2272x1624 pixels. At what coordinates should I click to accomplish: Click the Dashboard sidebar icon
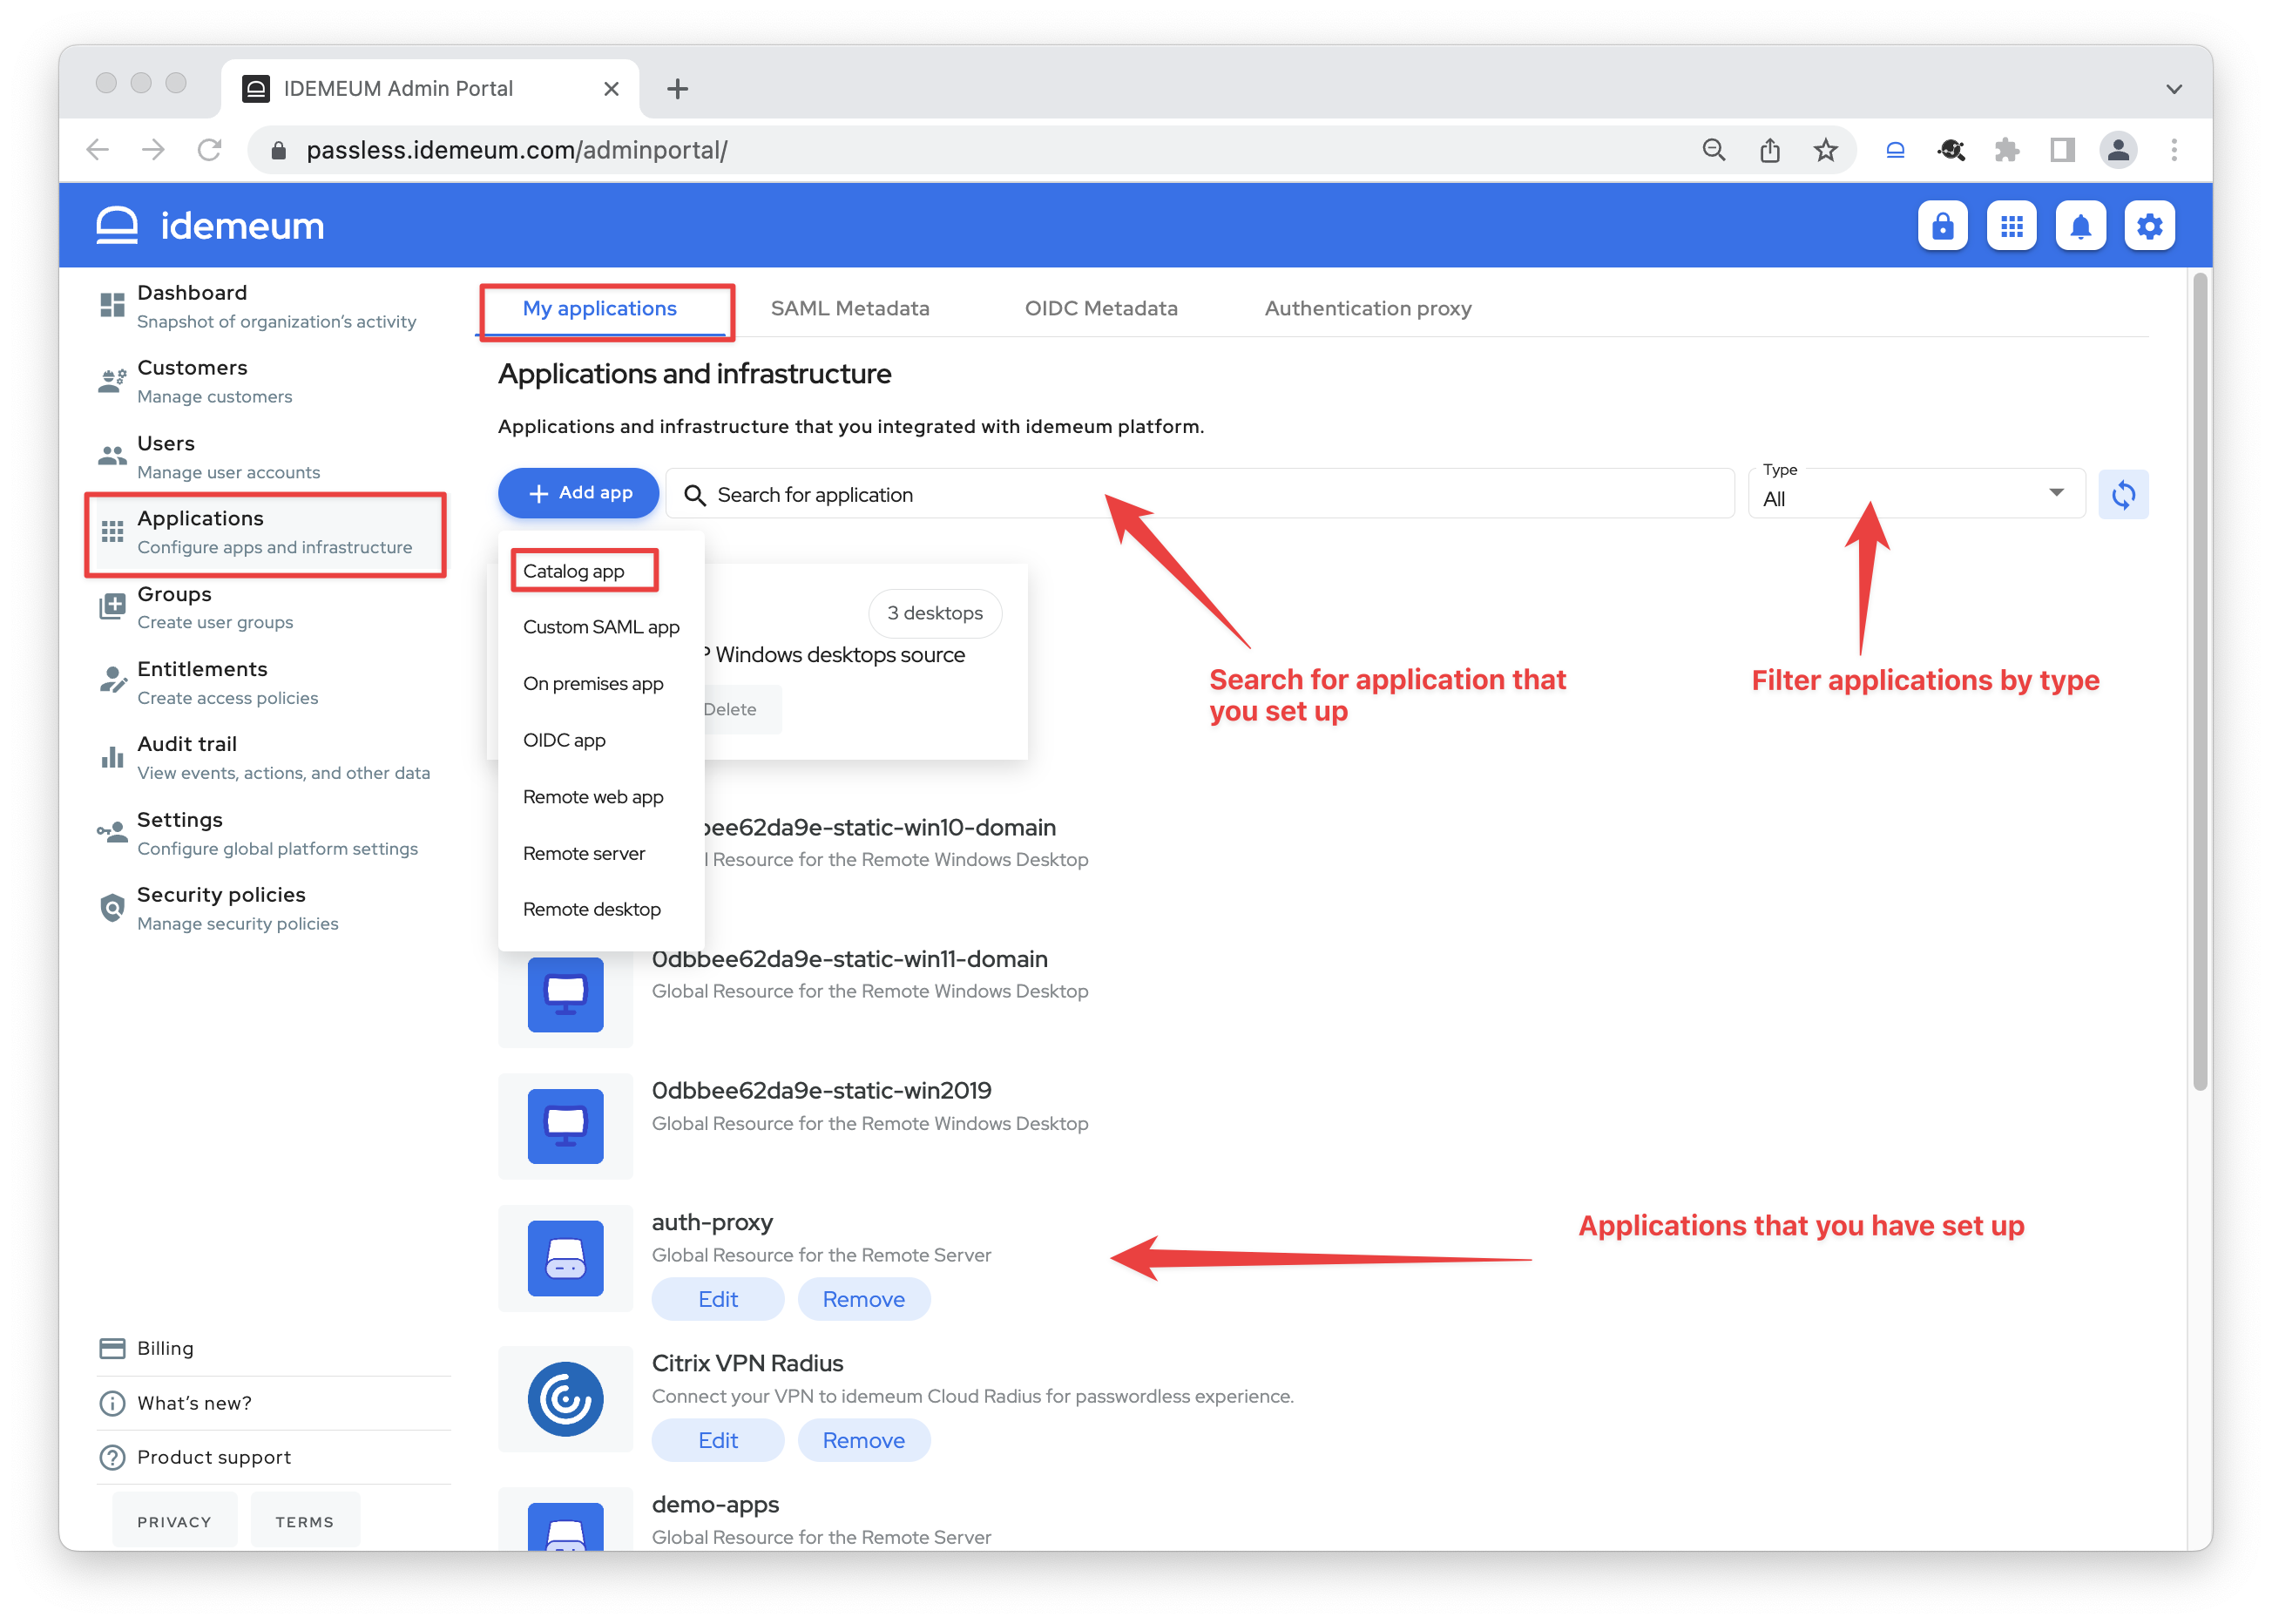pyautogui.click(x=112, y=305)
